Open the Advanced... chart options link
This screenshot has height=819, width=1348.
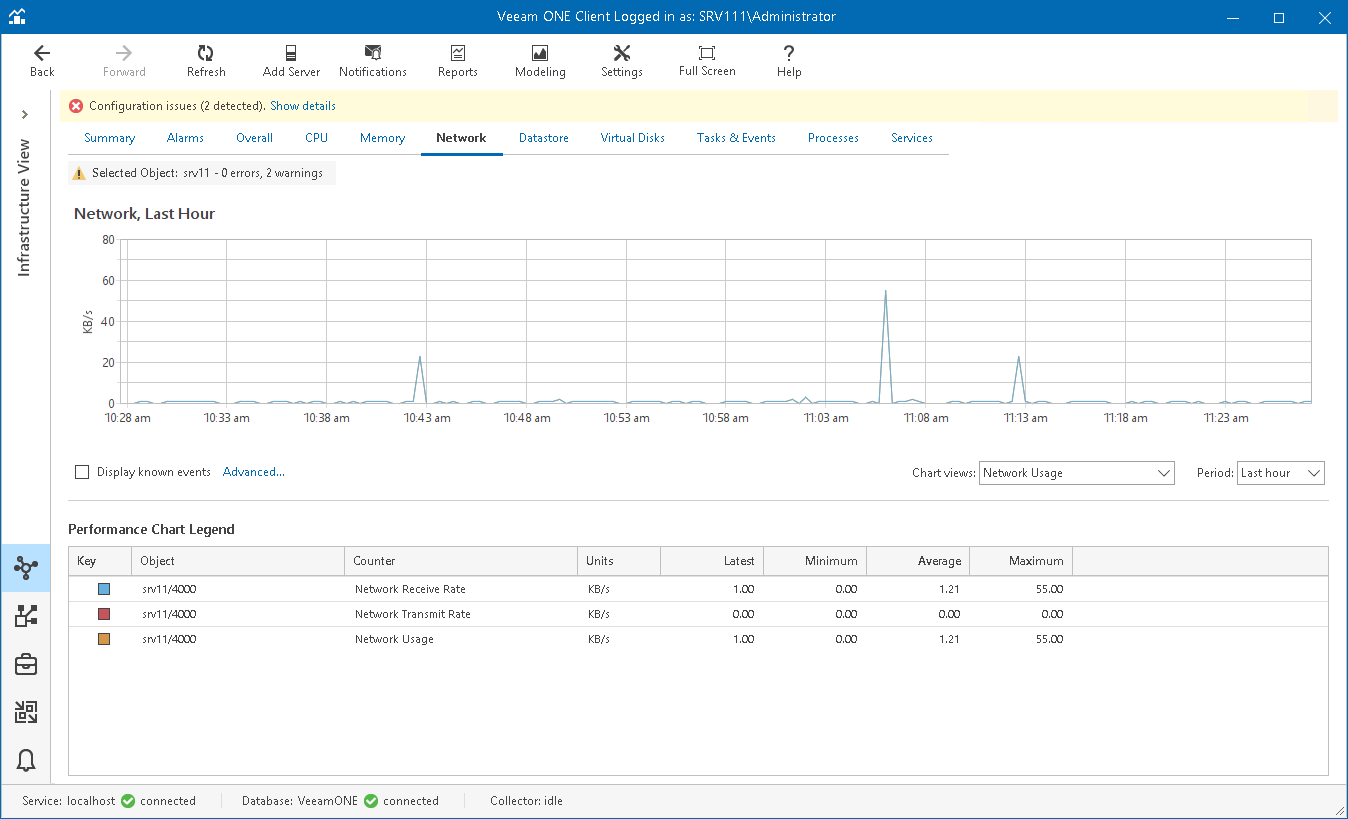point(254,472)
